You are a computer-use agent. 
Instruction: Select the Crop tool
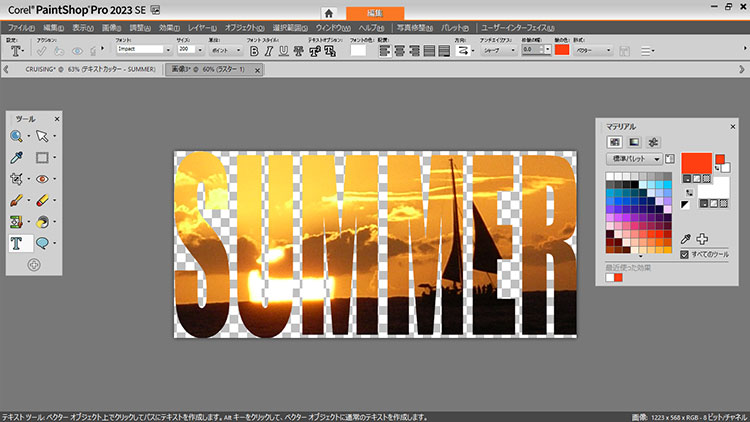point(17,179)
